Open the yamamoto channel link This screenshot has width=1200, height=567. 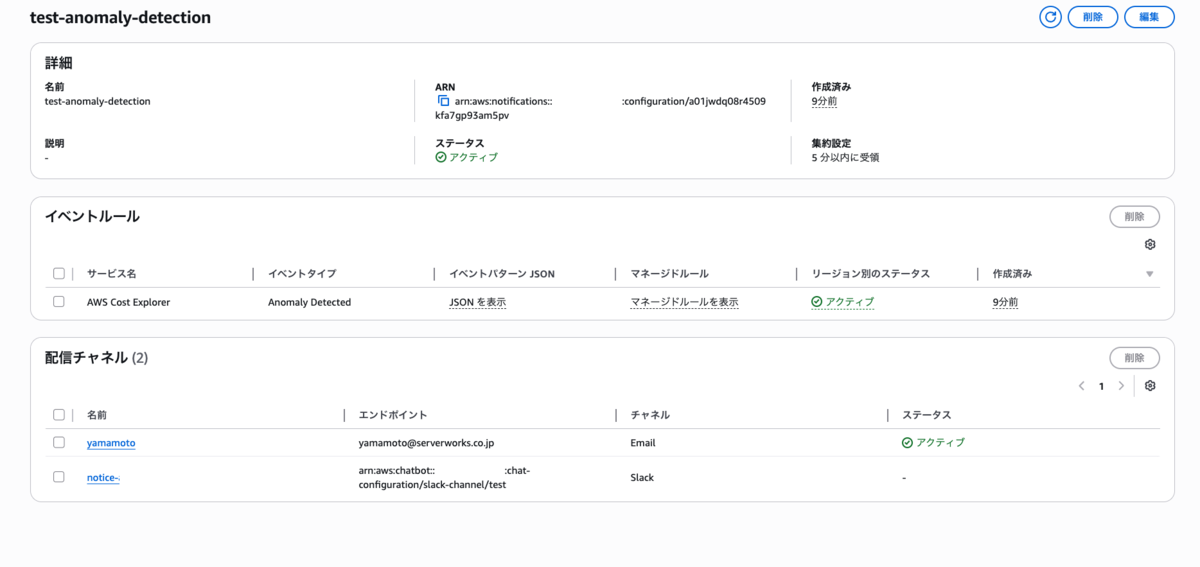point(111,442)
